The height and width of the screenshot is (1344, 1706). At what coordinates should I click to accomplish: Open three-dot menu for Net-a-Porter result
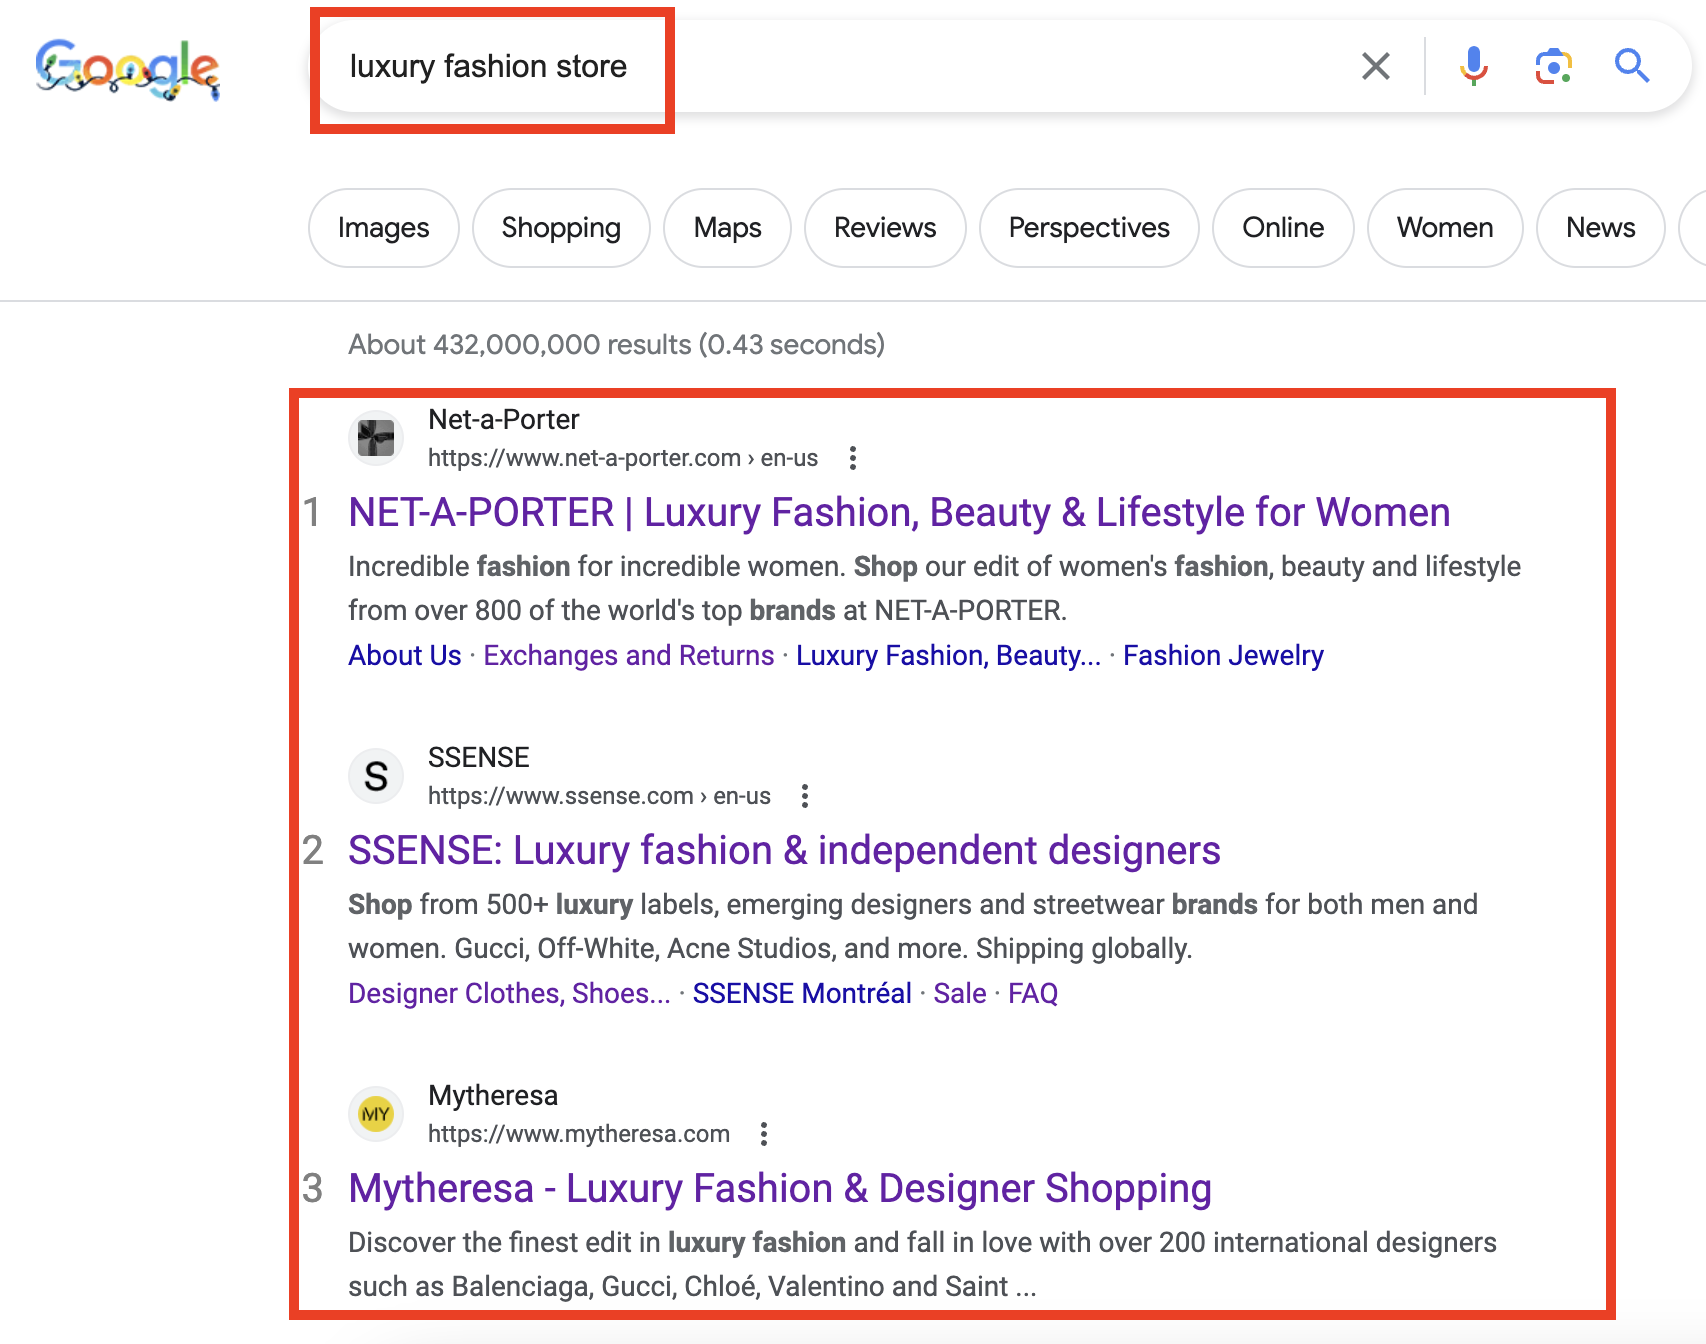(x=852, y=458)
